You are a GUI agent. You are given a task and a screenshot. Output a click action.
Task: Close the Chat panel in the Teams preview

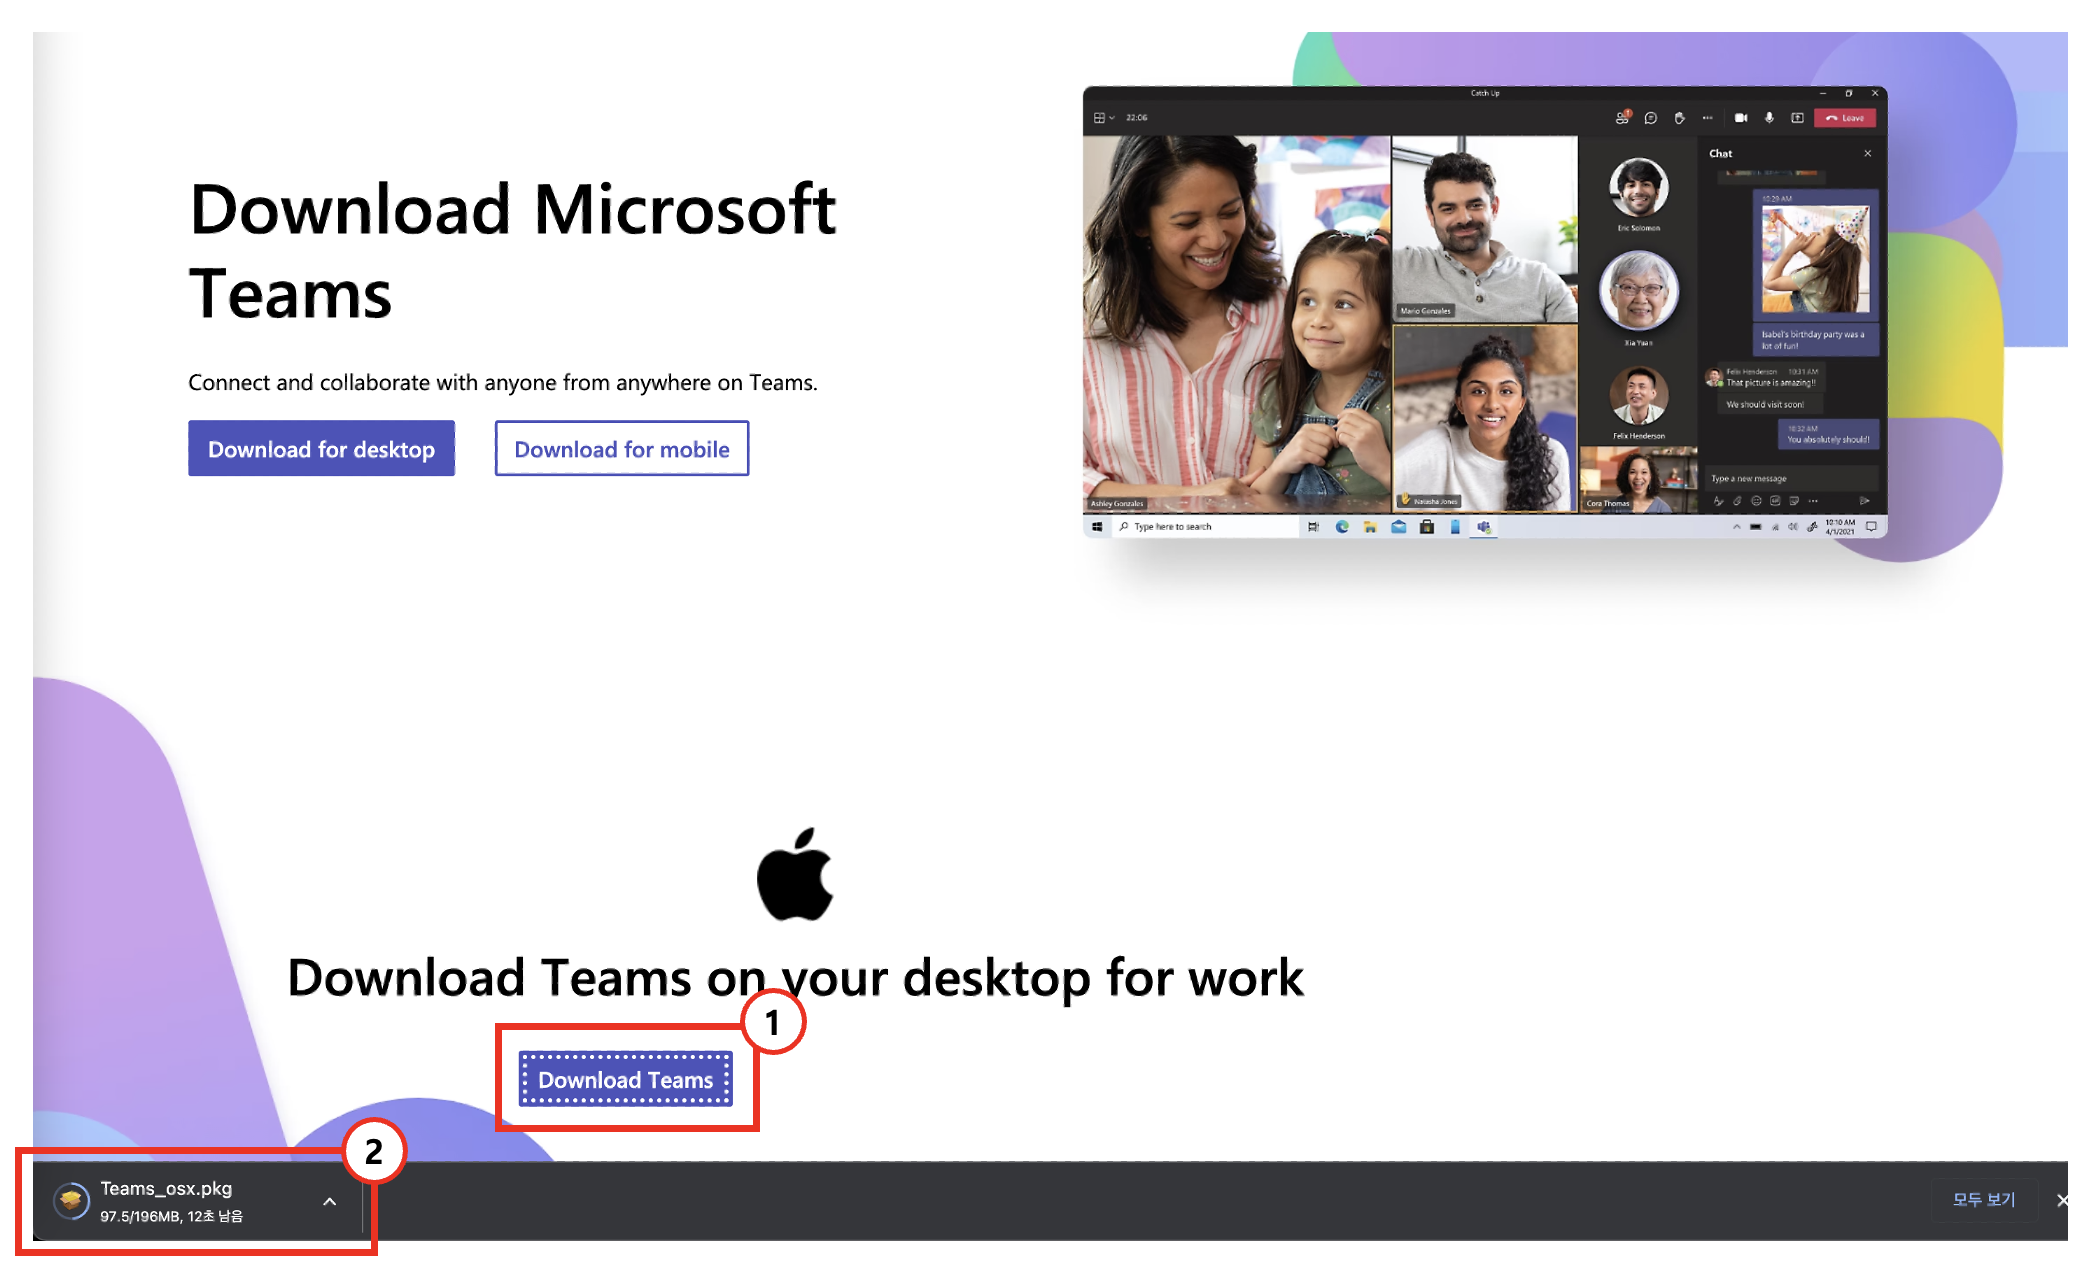click(x=1867, y=154)
